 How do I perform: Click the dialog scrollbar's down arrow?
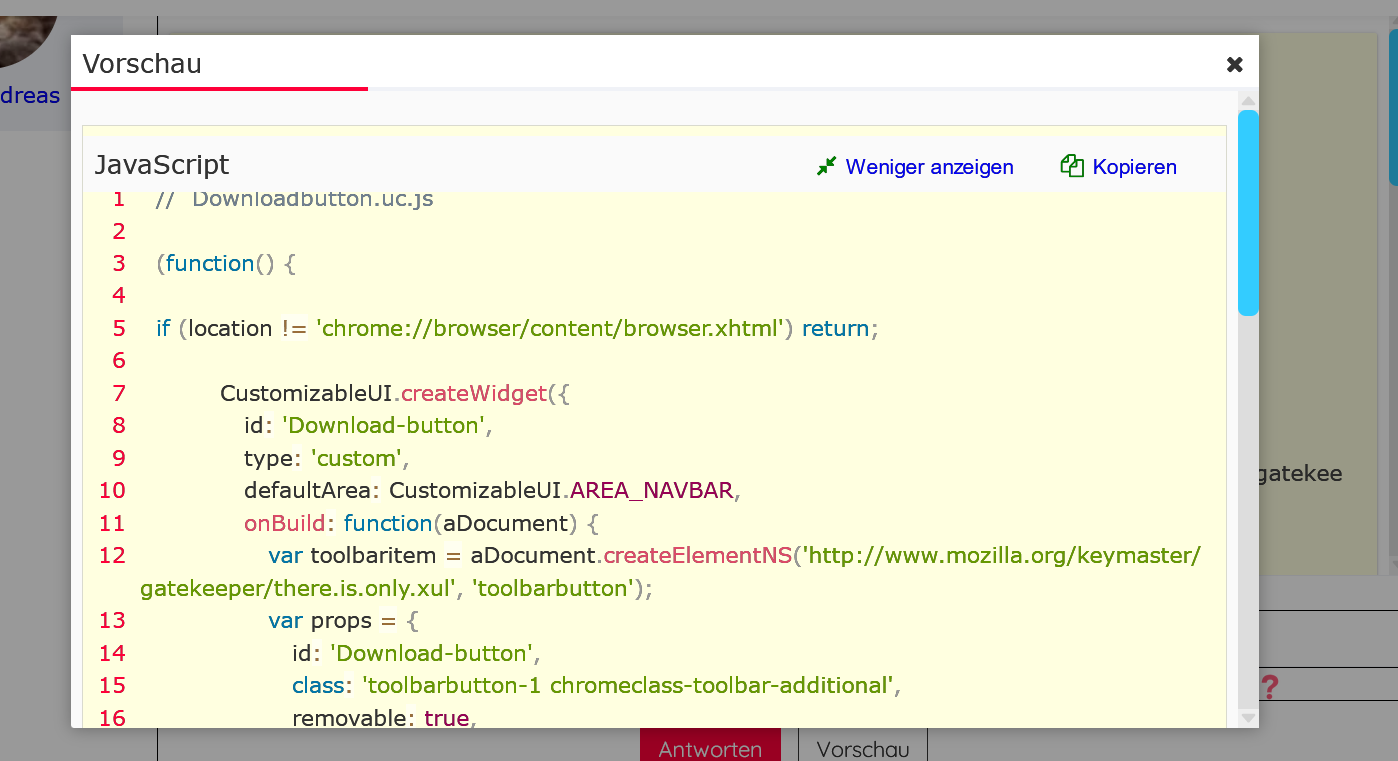tap(1248, 717)
